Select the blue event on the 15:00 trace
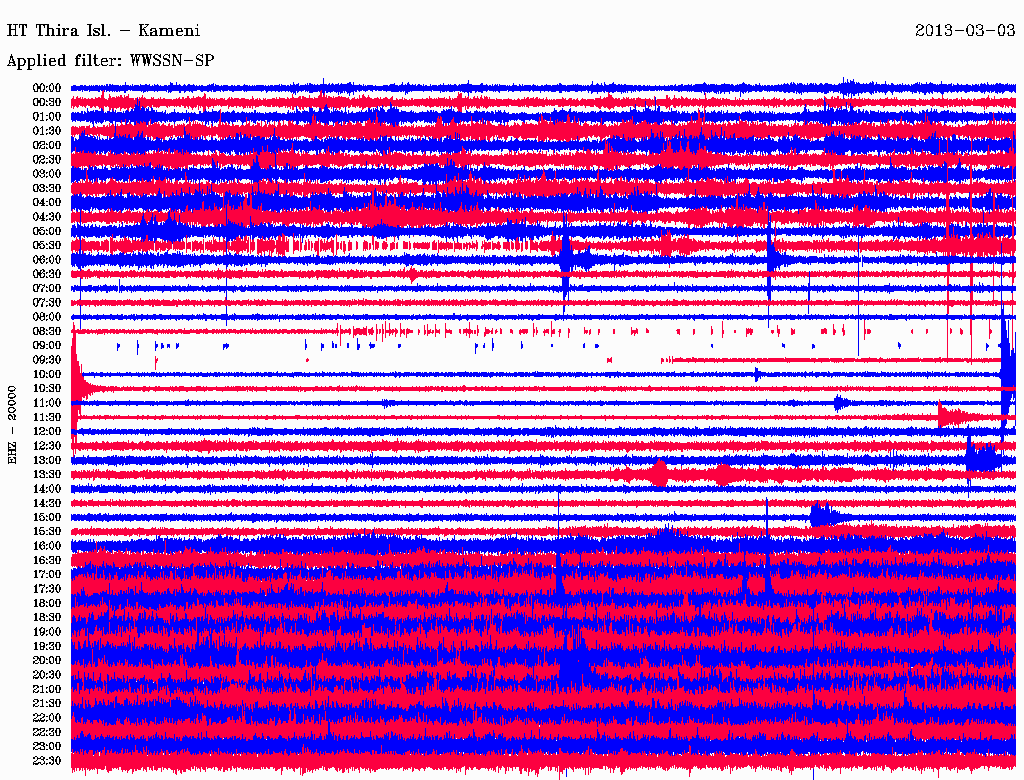Viewport: 1024px width, 780px height. pyautogui.click(x=822, y=516)
